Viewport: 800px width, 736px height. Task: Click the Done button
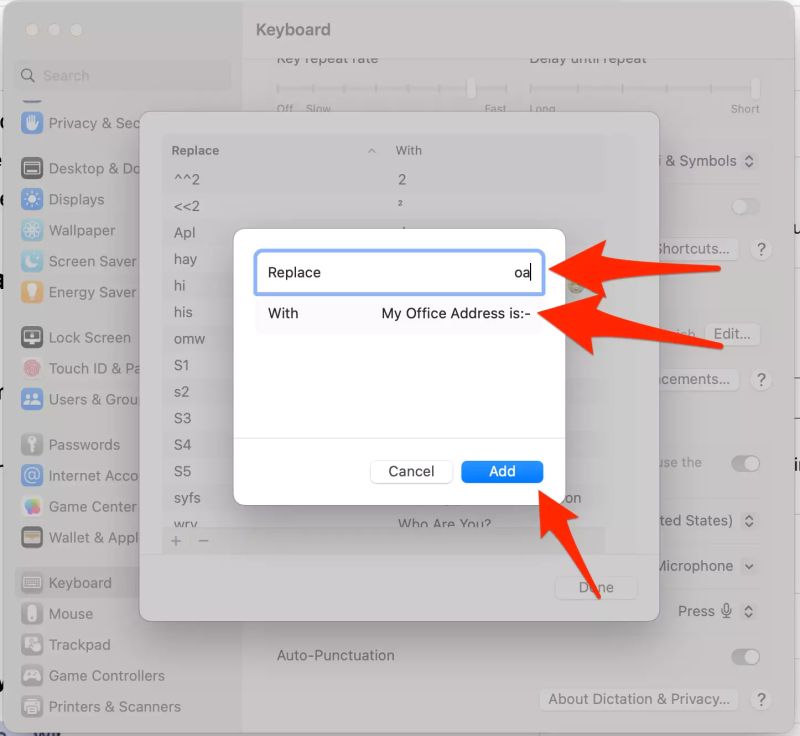click(596, 588)
